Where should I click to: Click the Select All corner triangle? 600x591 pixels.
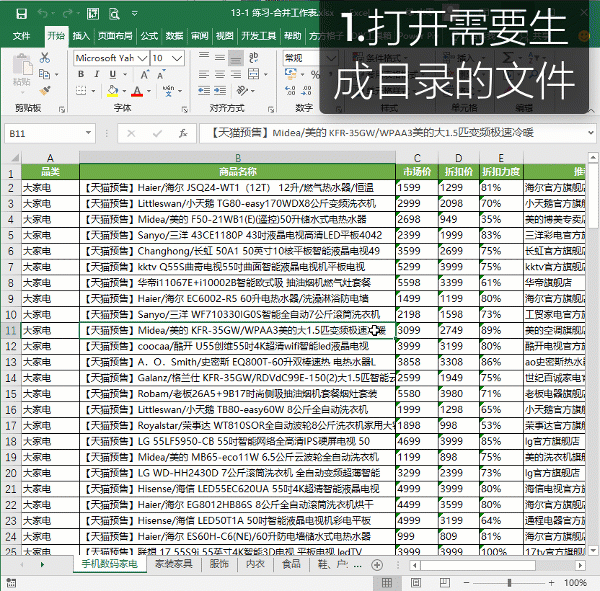[x=14, y=158]
